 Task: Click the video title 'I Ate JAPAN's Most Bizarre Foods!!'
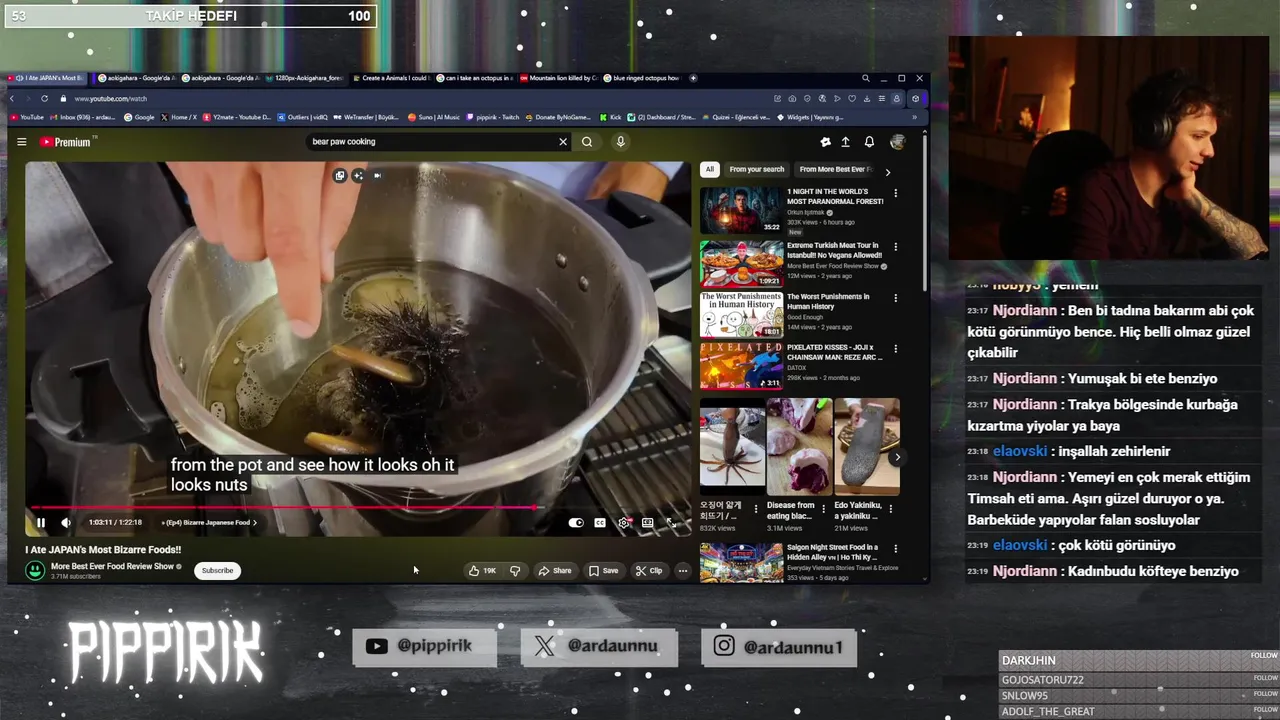pyautogui.click(x=103, y=549)
